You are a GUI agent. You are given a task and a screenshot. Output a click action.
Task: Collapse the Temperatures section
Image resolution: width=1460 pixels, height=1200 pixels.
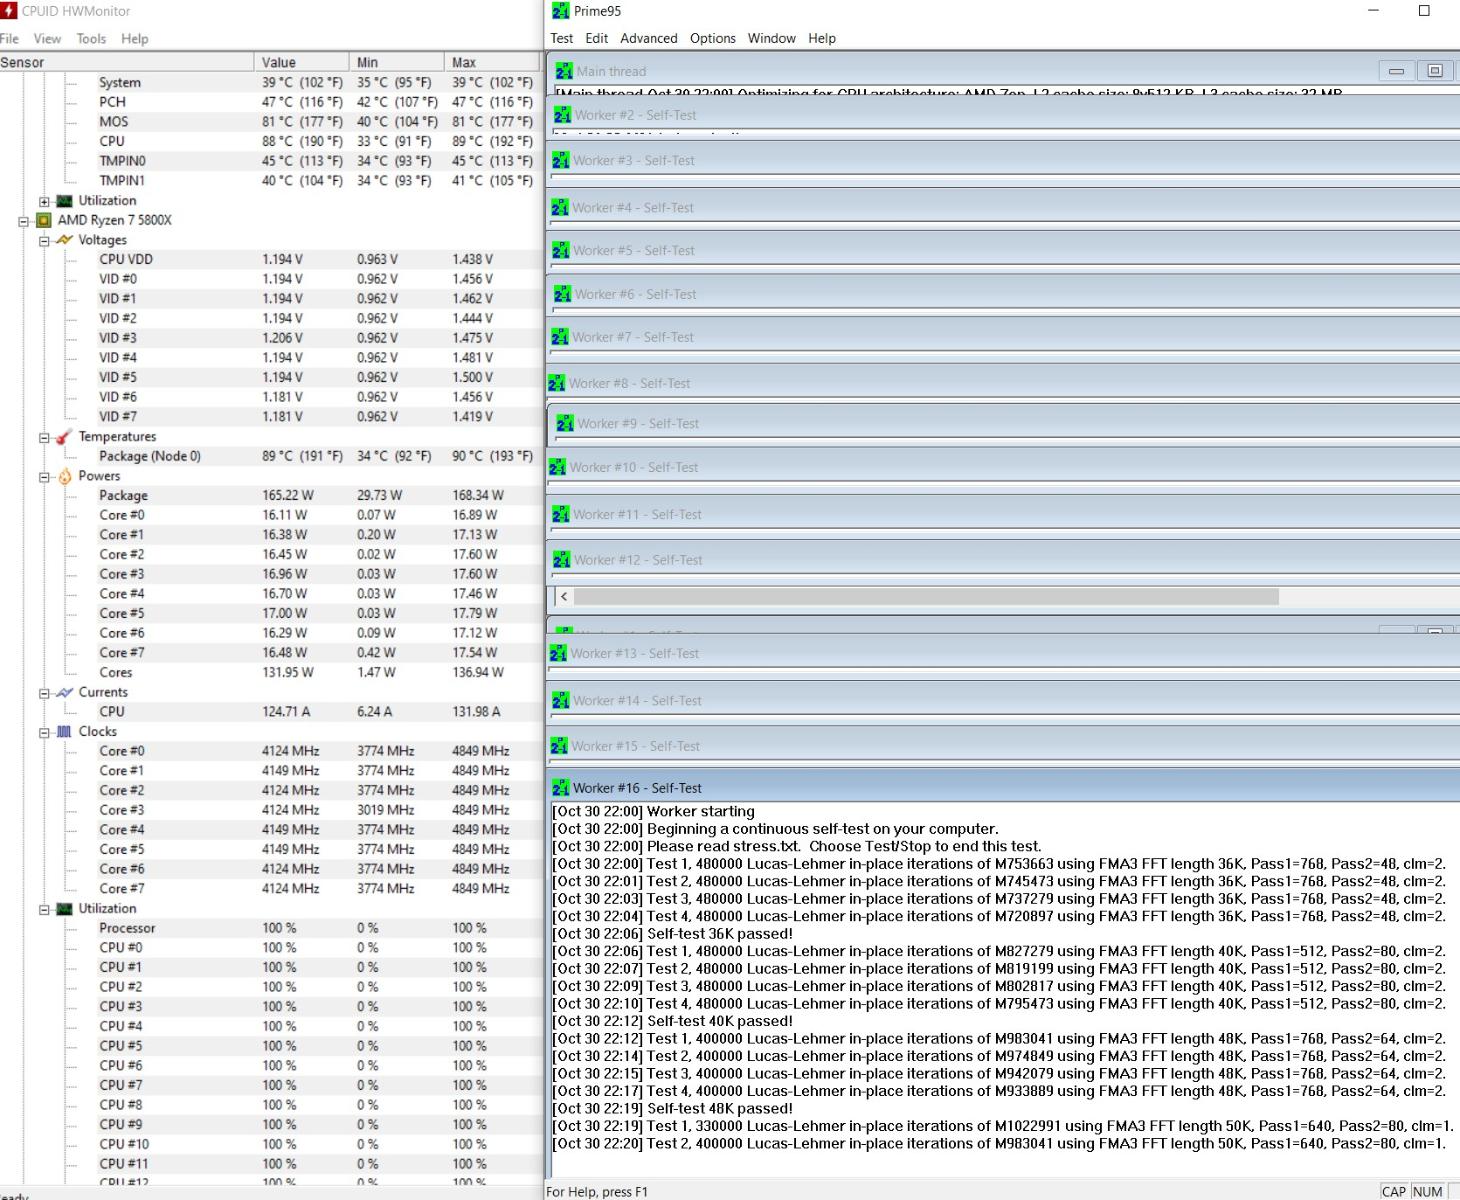[x=44, y=438]
